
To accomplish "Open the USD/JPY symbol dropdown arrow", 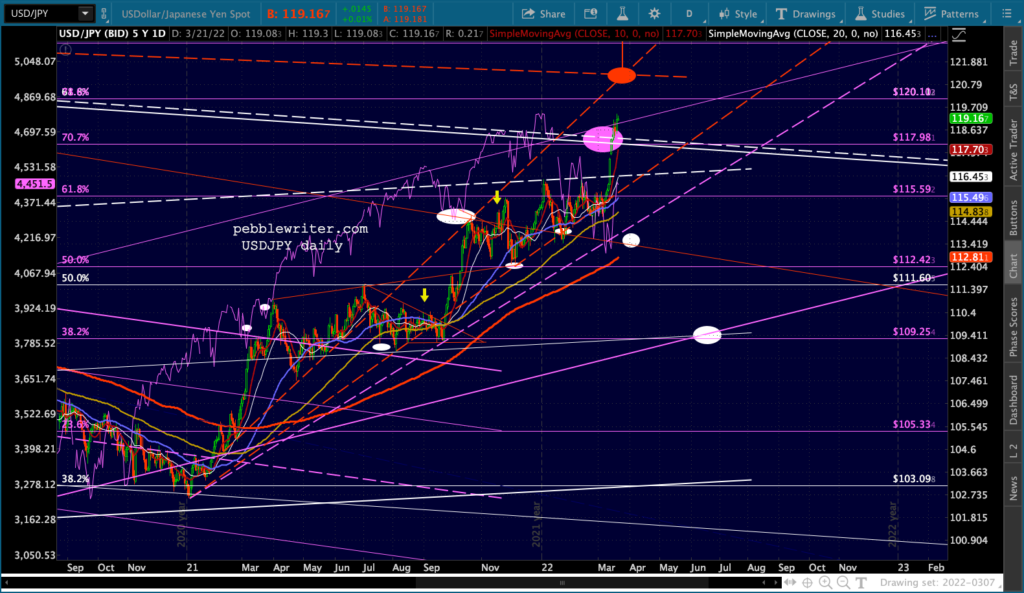I will click(85, 13).
